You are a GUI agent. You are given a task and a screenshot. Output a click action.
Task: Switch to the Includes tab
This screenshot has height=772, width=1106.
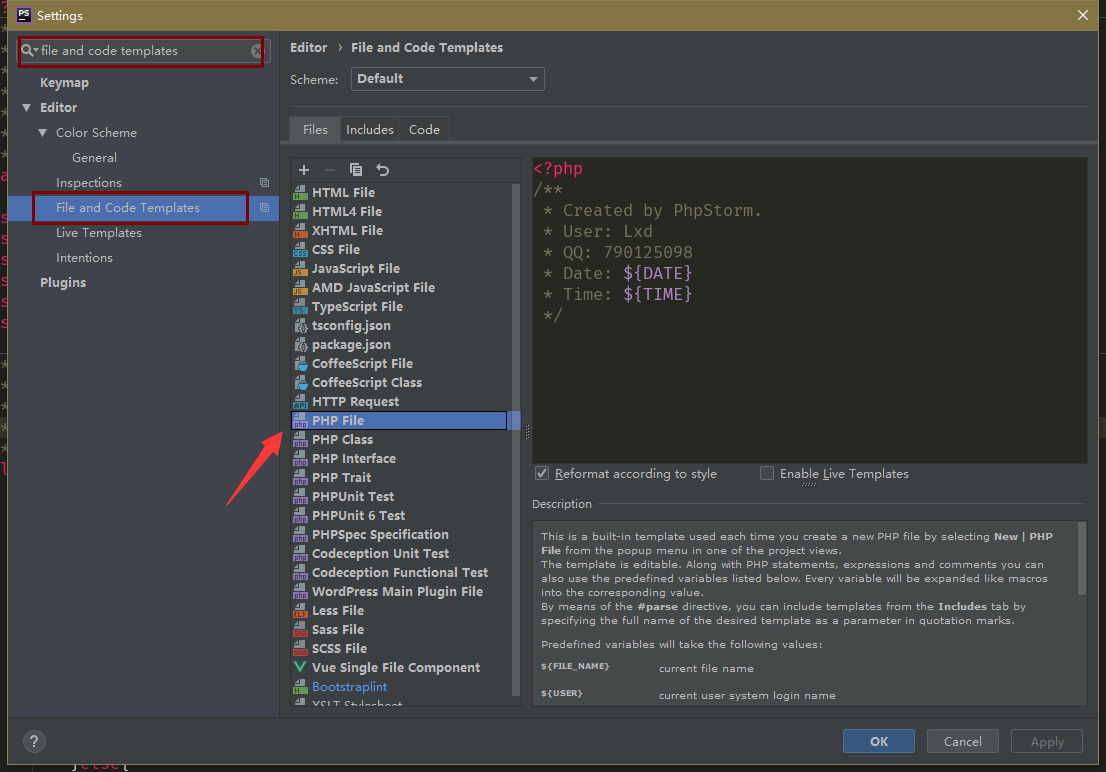(369, 129)
